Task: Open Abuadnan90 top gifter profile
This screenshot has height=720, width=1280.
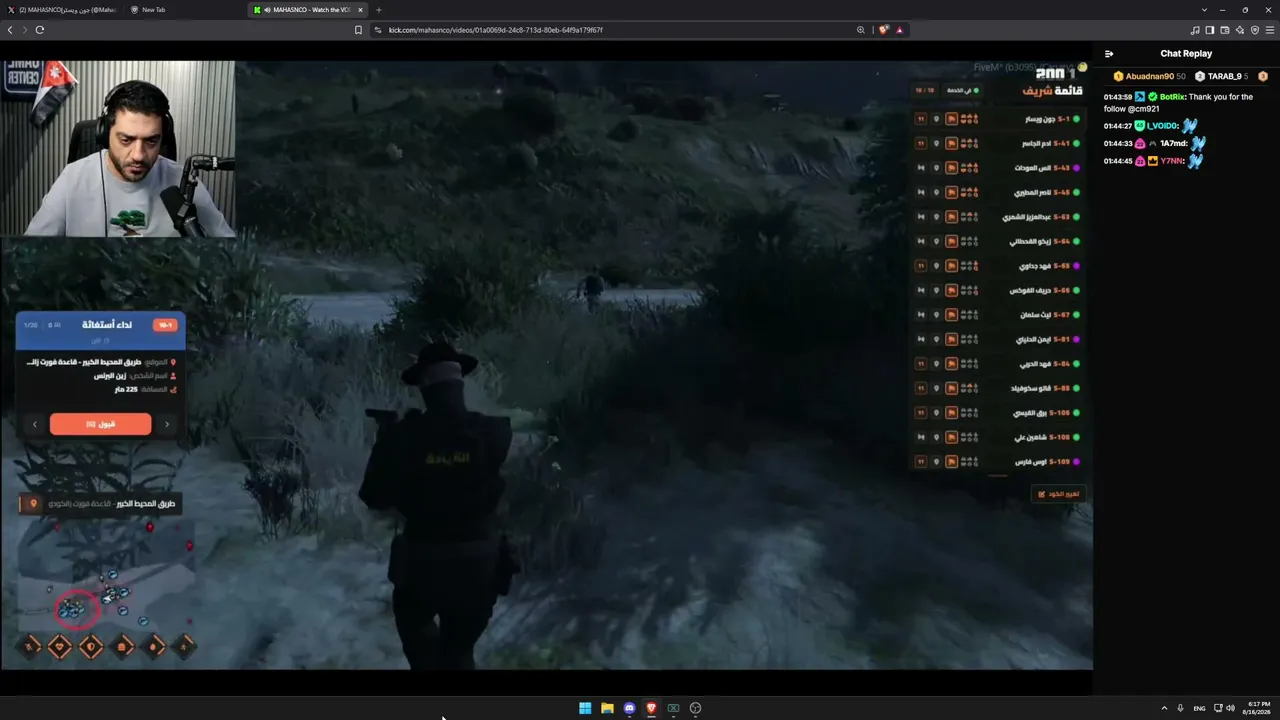Action: [1150, 76]
